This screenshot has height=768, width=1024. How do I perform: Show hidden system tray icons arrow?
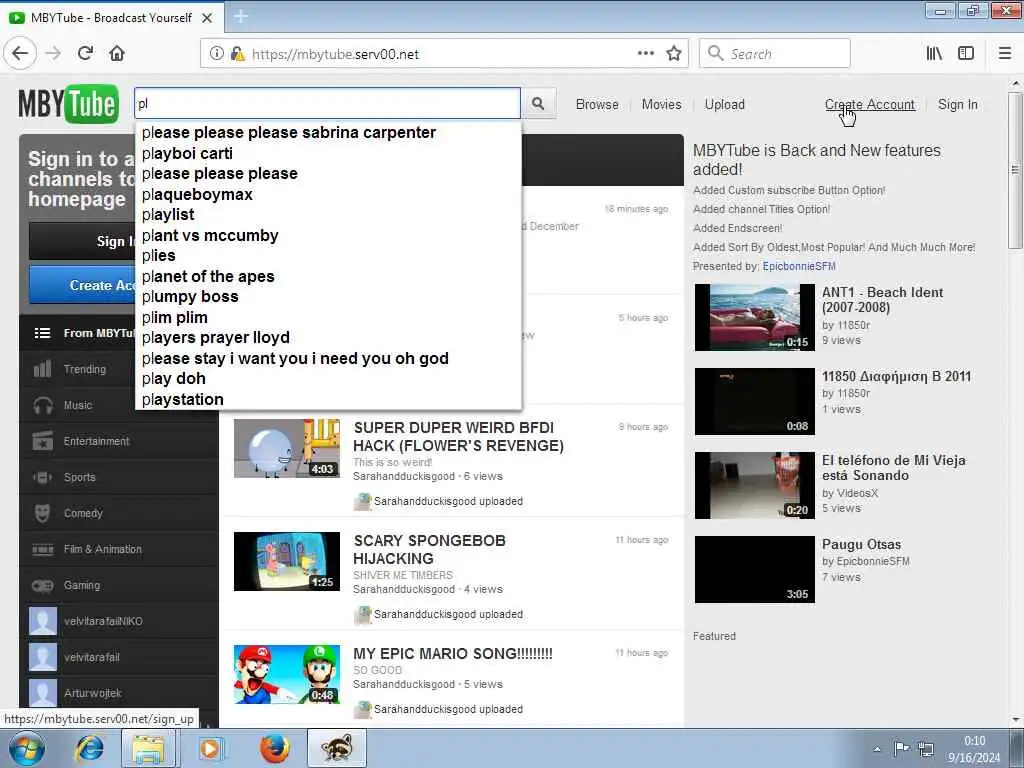click(877, 749)
